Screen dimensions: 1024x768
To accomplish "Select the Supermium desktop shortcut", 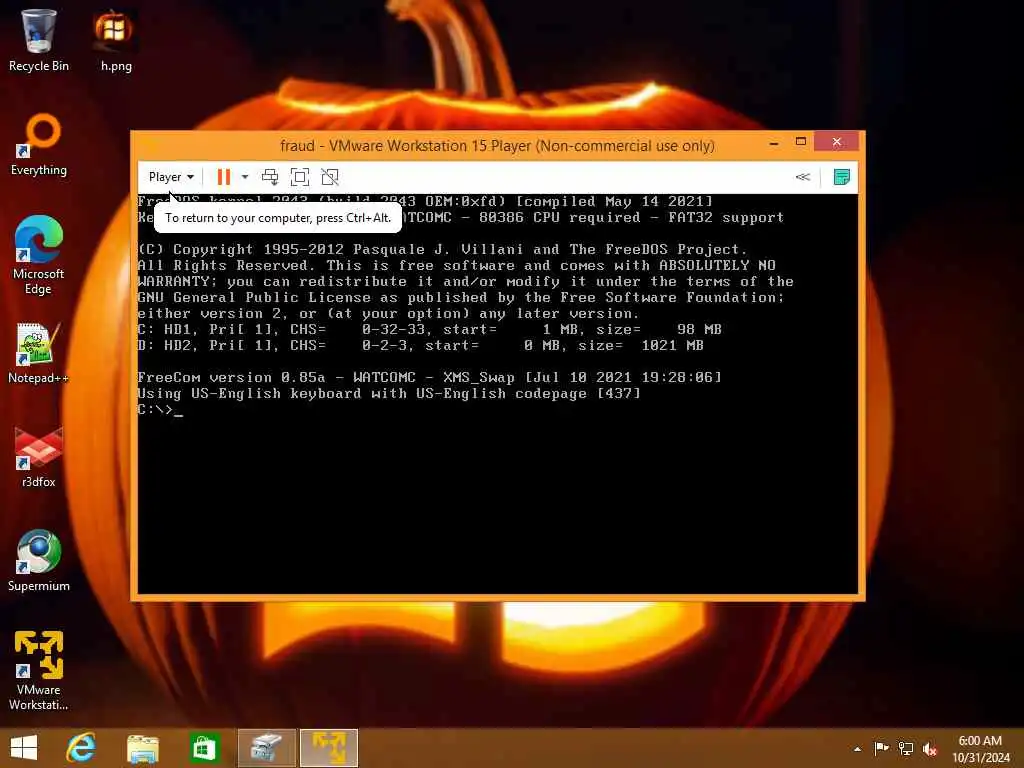I will click(39, 561).
